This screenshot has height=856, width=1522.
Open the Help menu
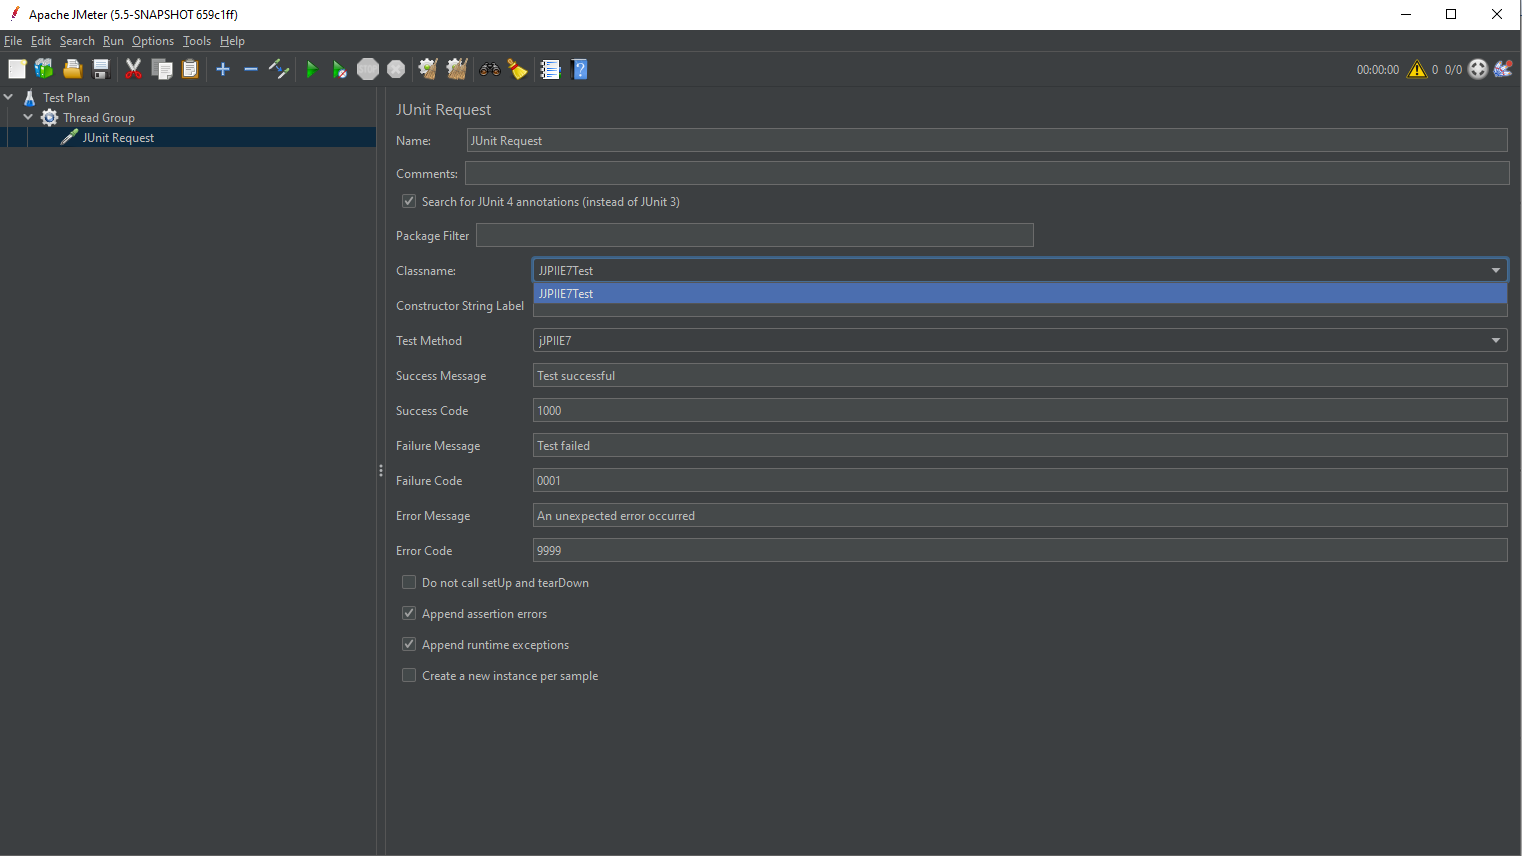coord(232,41)
